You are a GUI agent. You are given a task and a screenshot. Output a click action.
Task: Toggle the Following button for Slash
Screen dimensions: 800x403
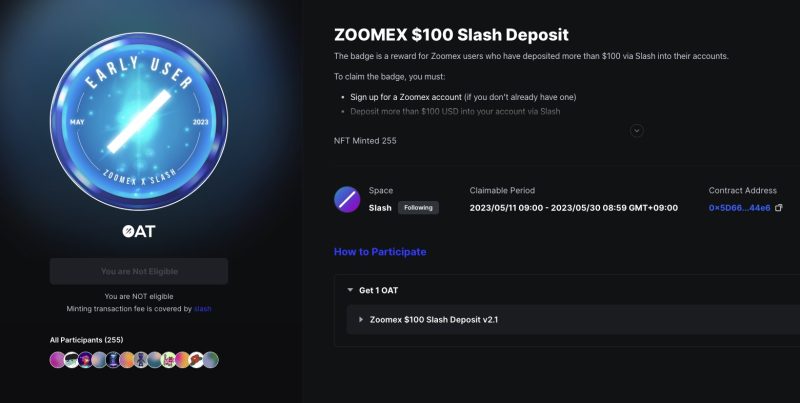tap(418, 208)
